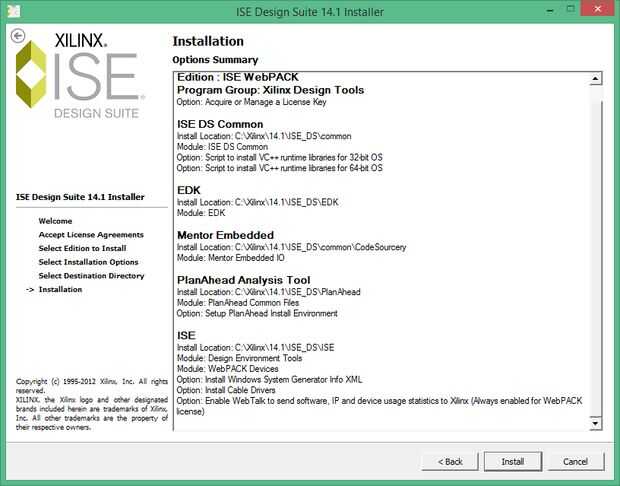Click the ISE Design Suite 14.1 Installer sidebar title
This screenshot has width=620, height=486.
point(80,197)
